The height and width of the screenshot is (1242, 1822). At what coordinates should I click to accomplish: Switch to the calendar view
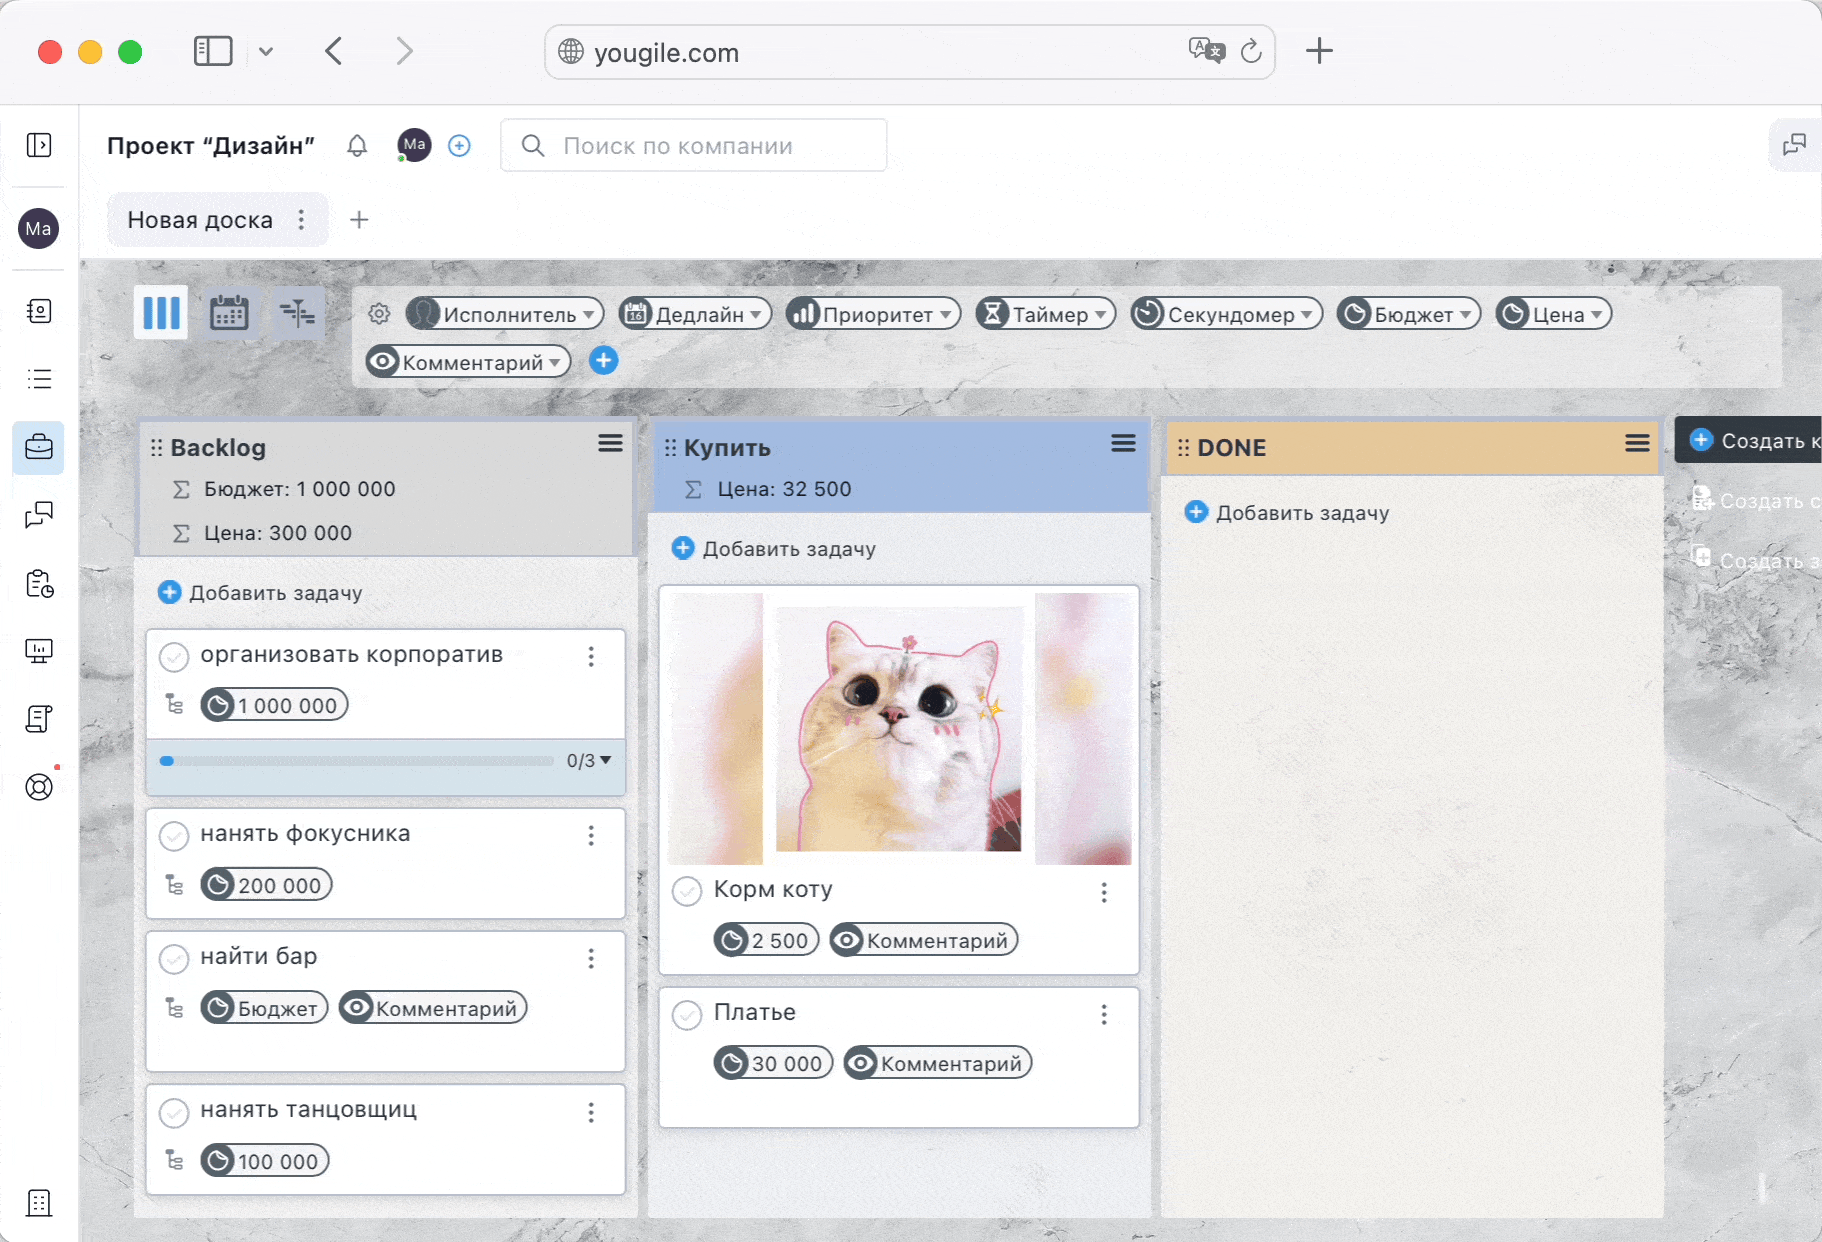click(x=229, y=313)
